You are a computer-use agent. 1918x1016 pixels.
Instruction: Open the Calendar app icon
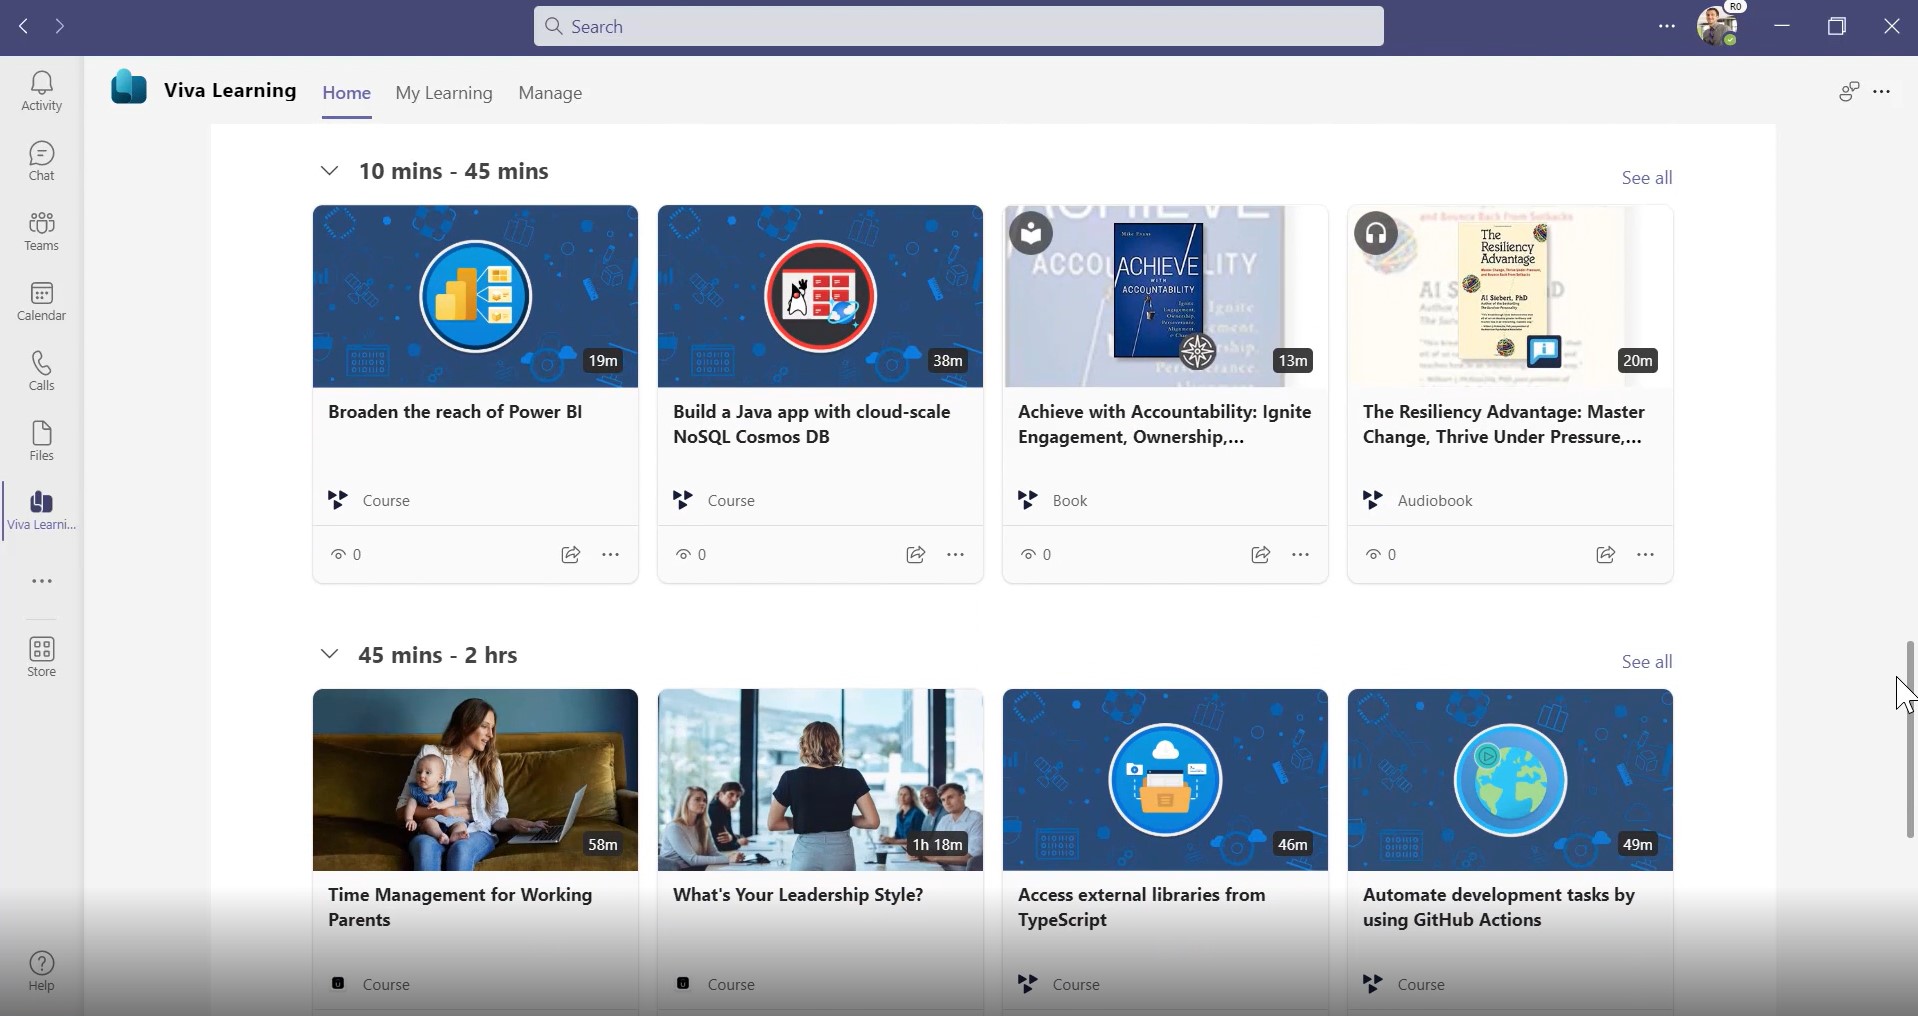click(x=42, y=301)
